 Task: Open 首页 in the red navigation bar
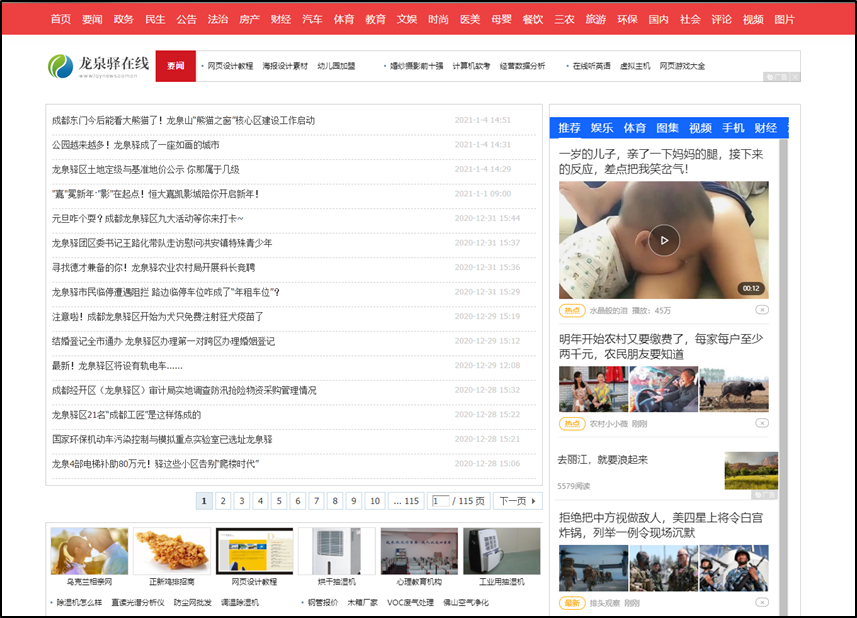click(61, 20)
